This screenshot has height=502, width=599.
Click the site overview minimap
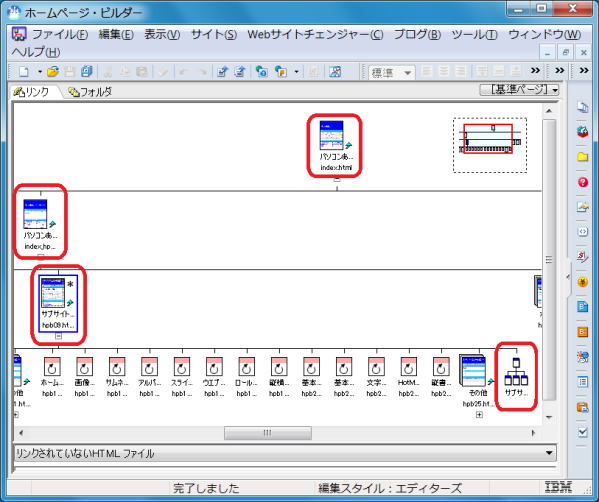pyautogui.click(x=490, y=145)
